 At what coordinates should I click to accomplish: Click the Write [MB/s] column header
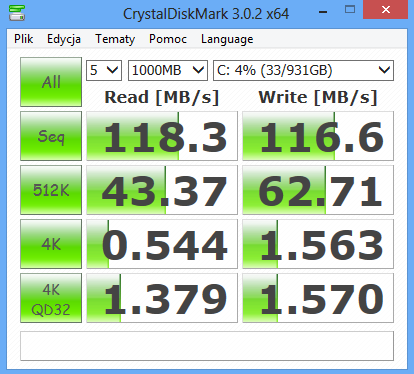318,98
